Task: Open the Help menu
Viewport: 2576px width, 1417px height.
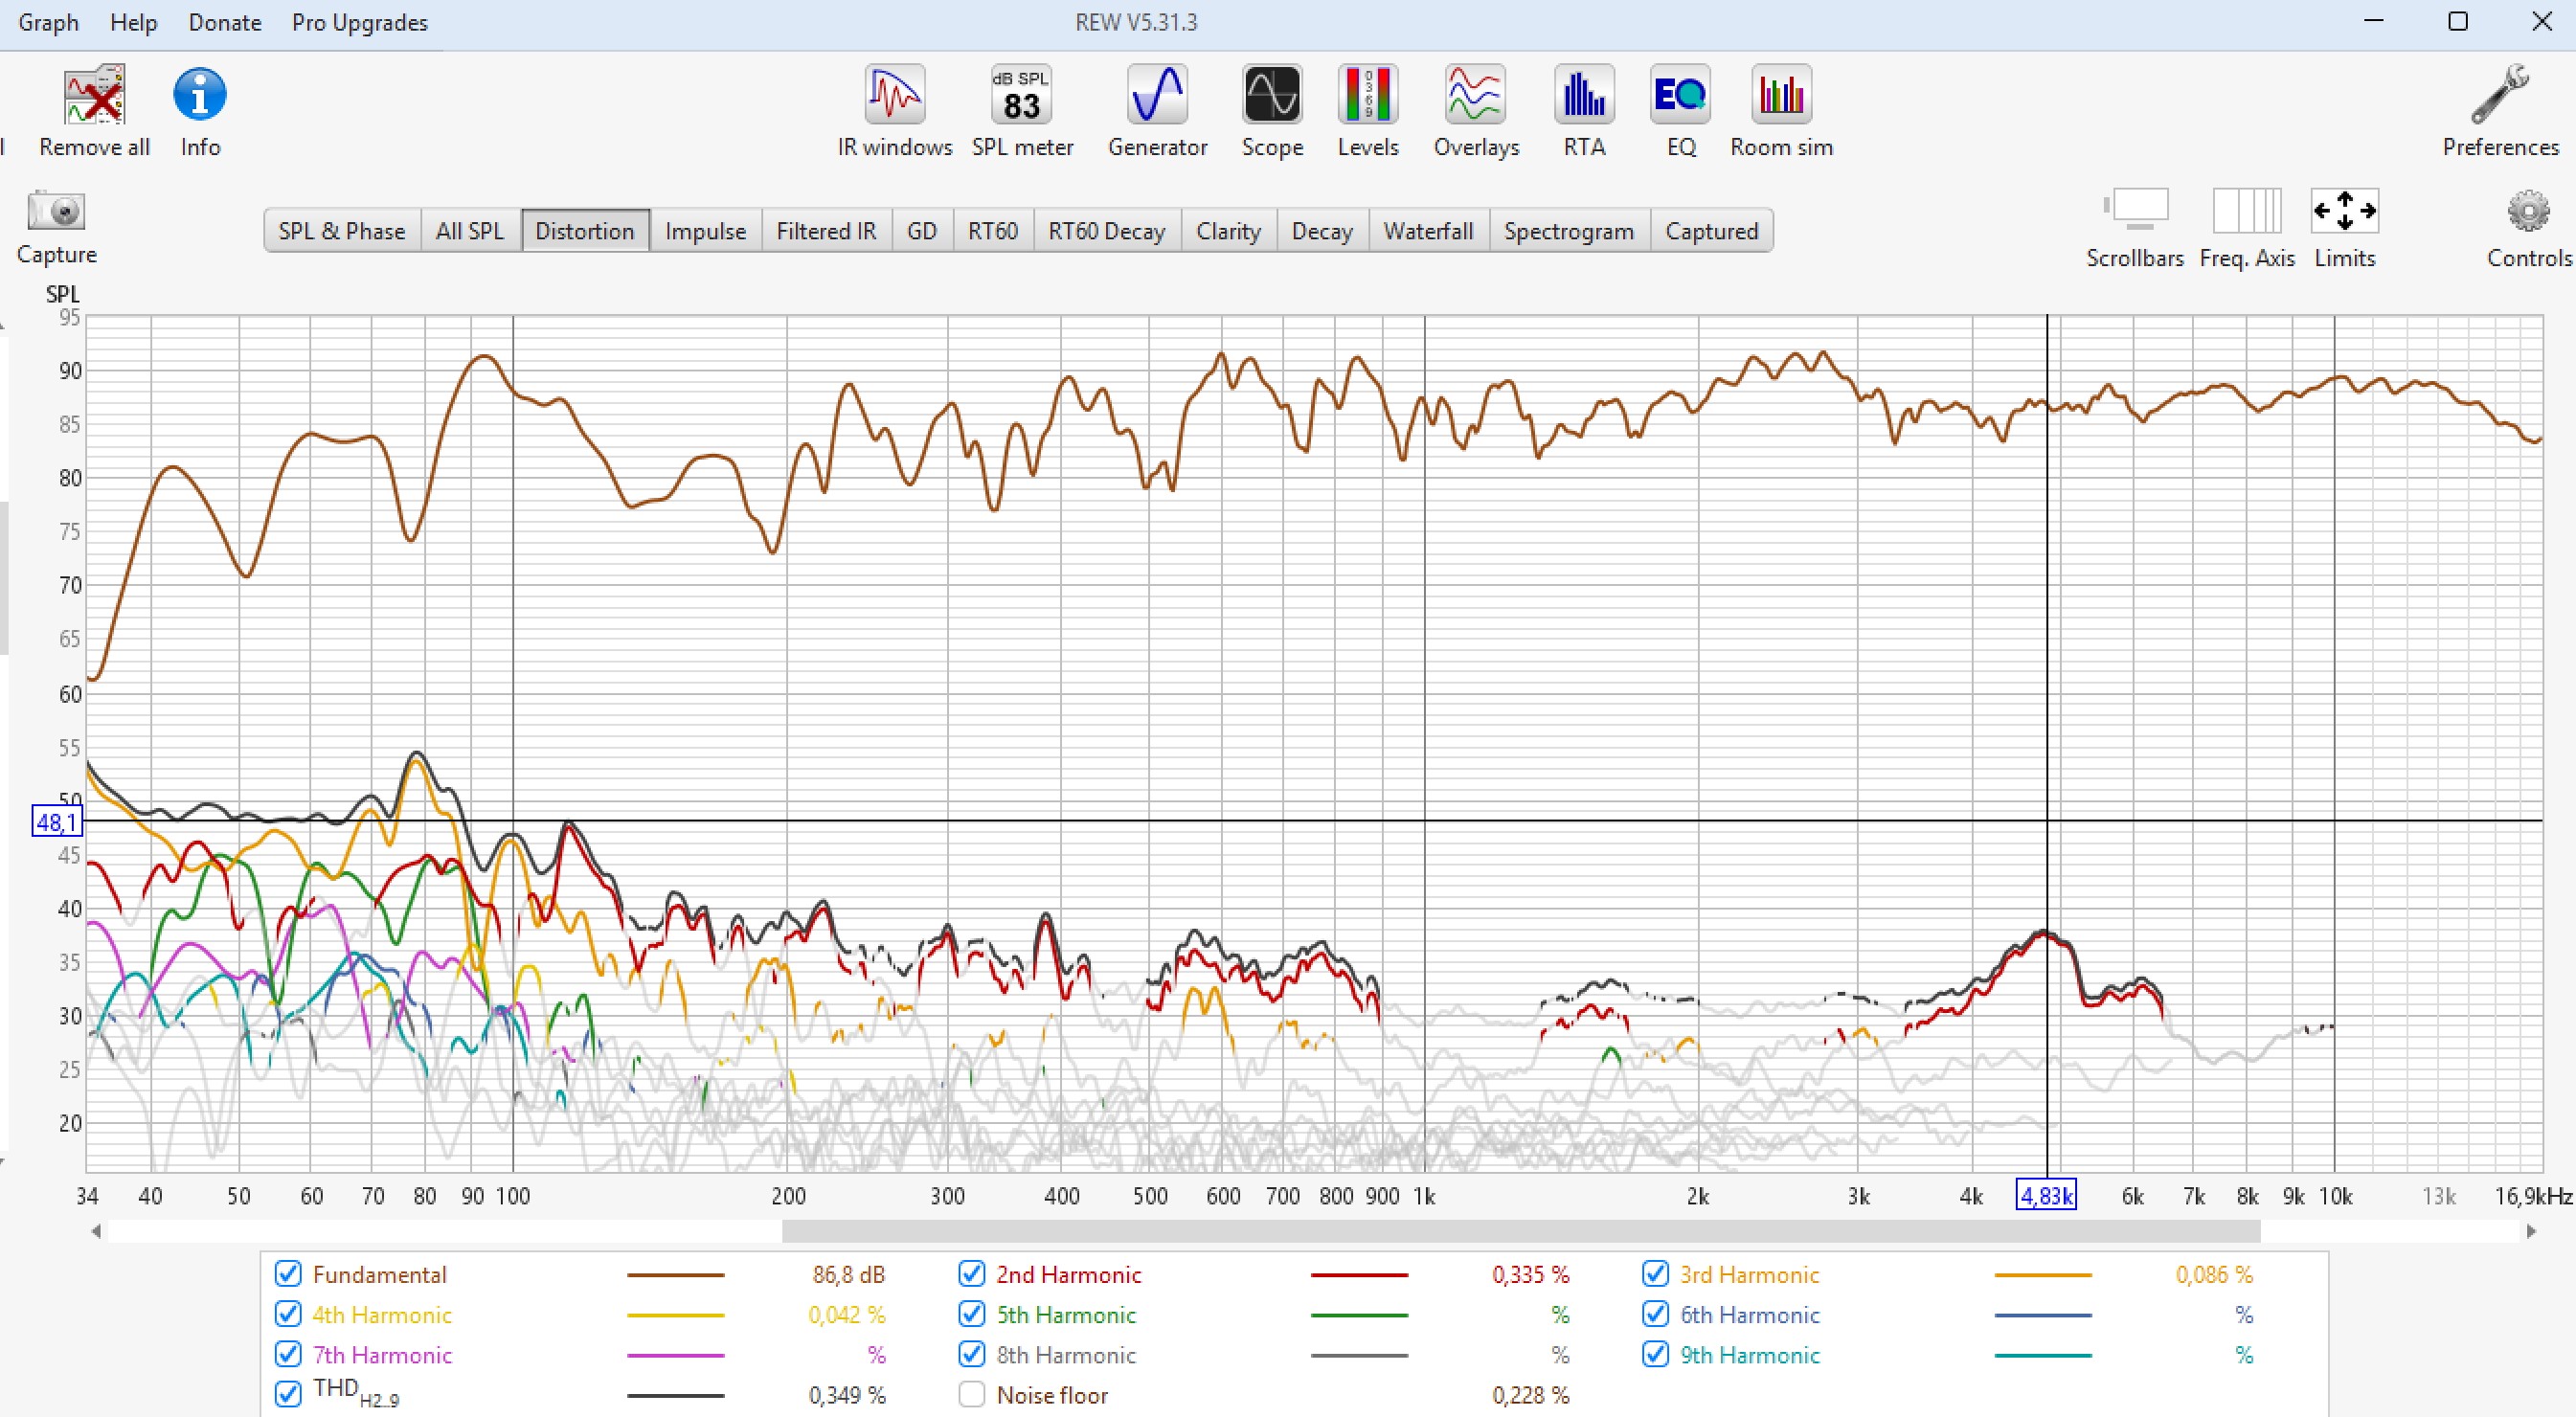Action: pos(134,22)
